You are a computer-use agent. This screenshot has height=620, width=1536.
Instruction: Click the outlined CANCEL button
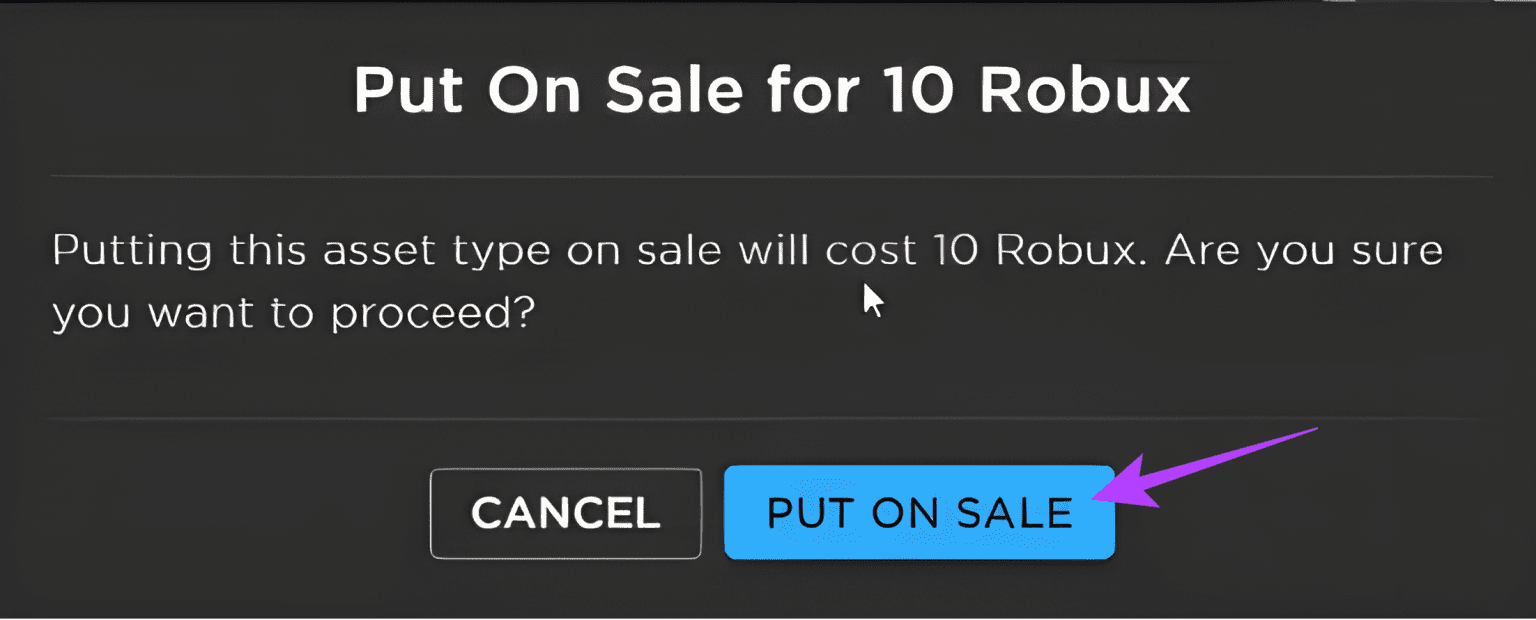(565, 512)
